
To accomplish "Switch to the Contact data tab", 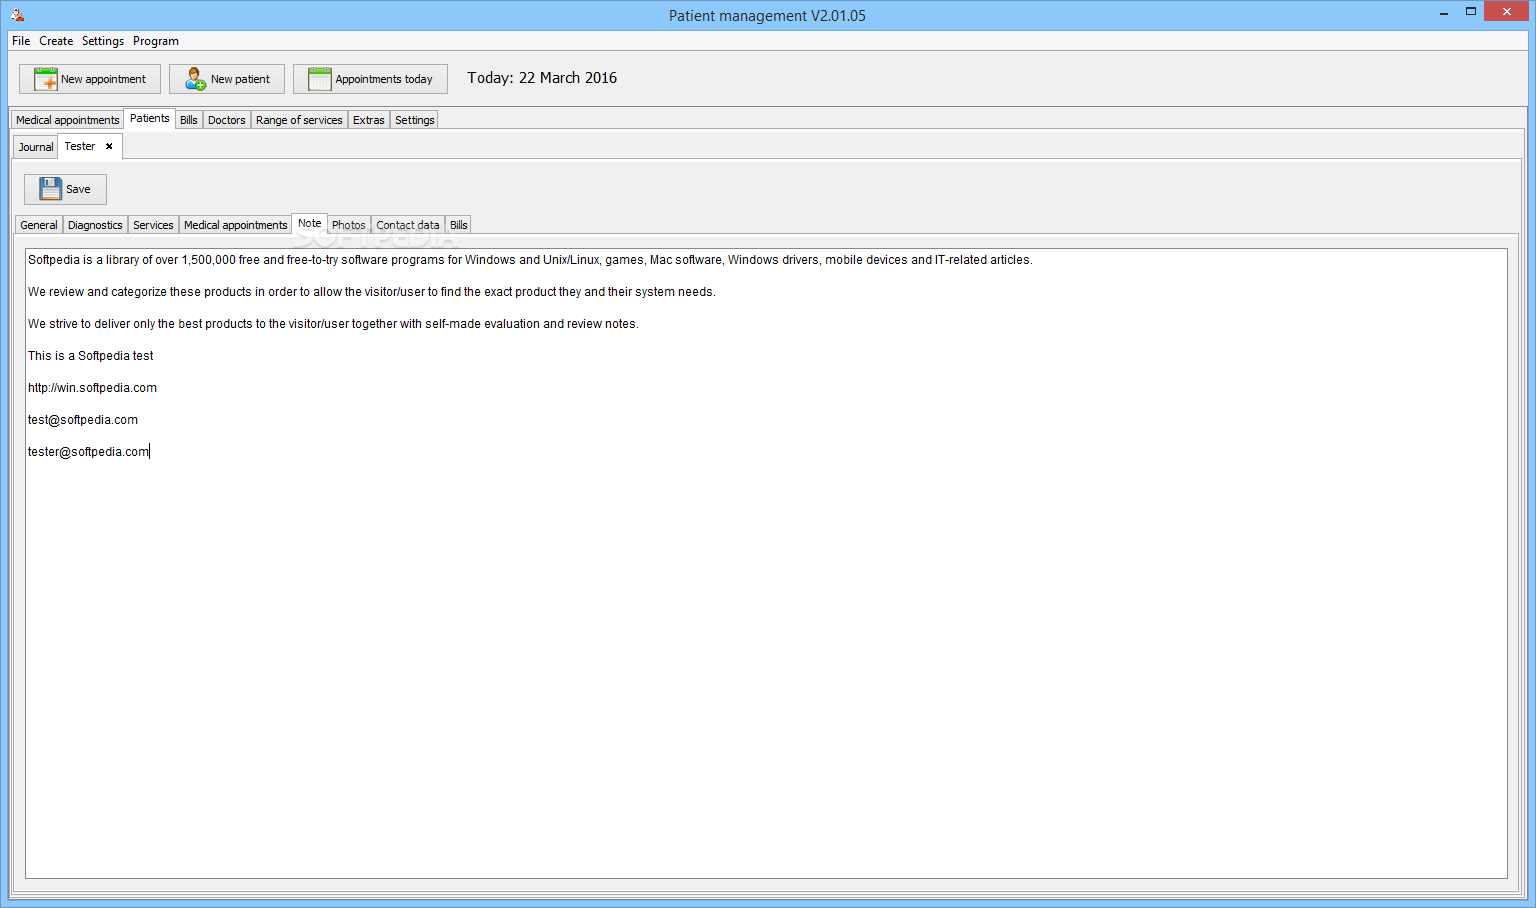I will click(408, 225).
